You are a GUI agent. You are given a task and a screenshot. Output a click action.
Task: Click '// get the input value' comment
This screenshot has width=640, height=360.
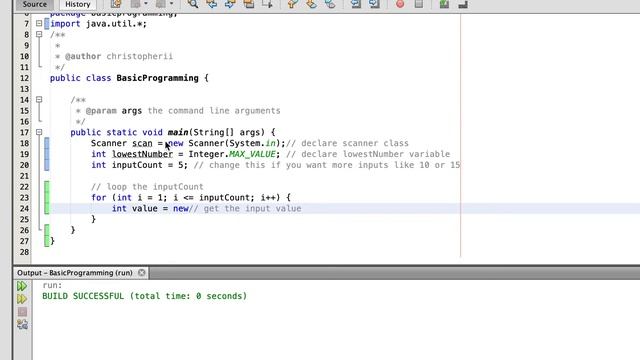[x=245, y=209]
